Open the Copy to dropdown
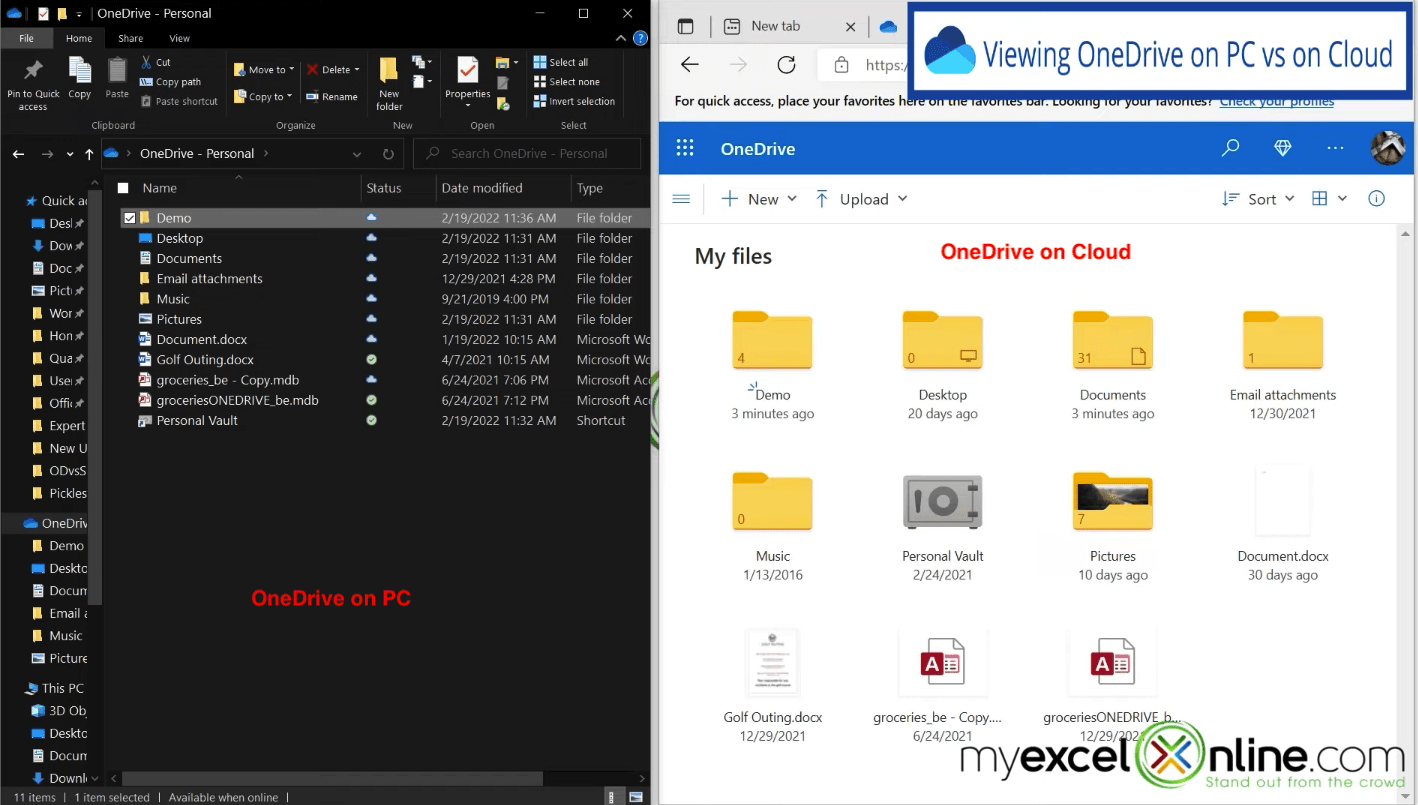The width and height of the screenshot is (1418, 805). point(262,97)
